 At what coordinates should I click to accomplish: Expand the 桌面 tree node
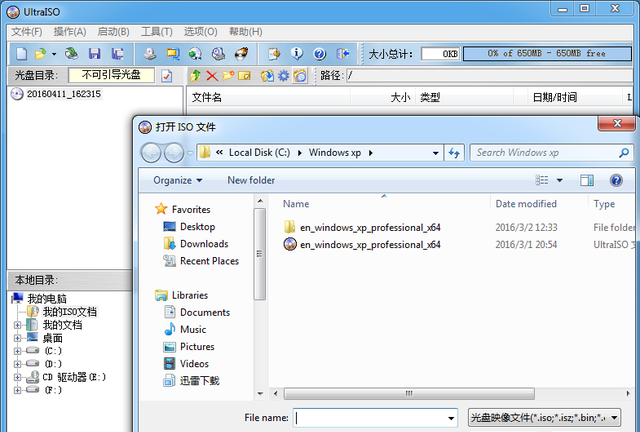(17, 338)
